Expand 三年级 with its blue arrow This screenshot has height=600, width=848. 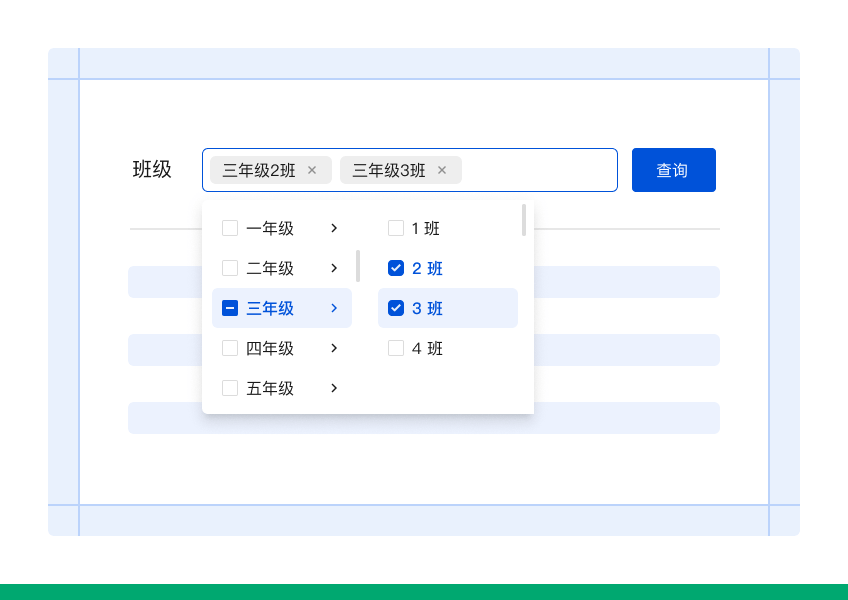tap(334, 308)
